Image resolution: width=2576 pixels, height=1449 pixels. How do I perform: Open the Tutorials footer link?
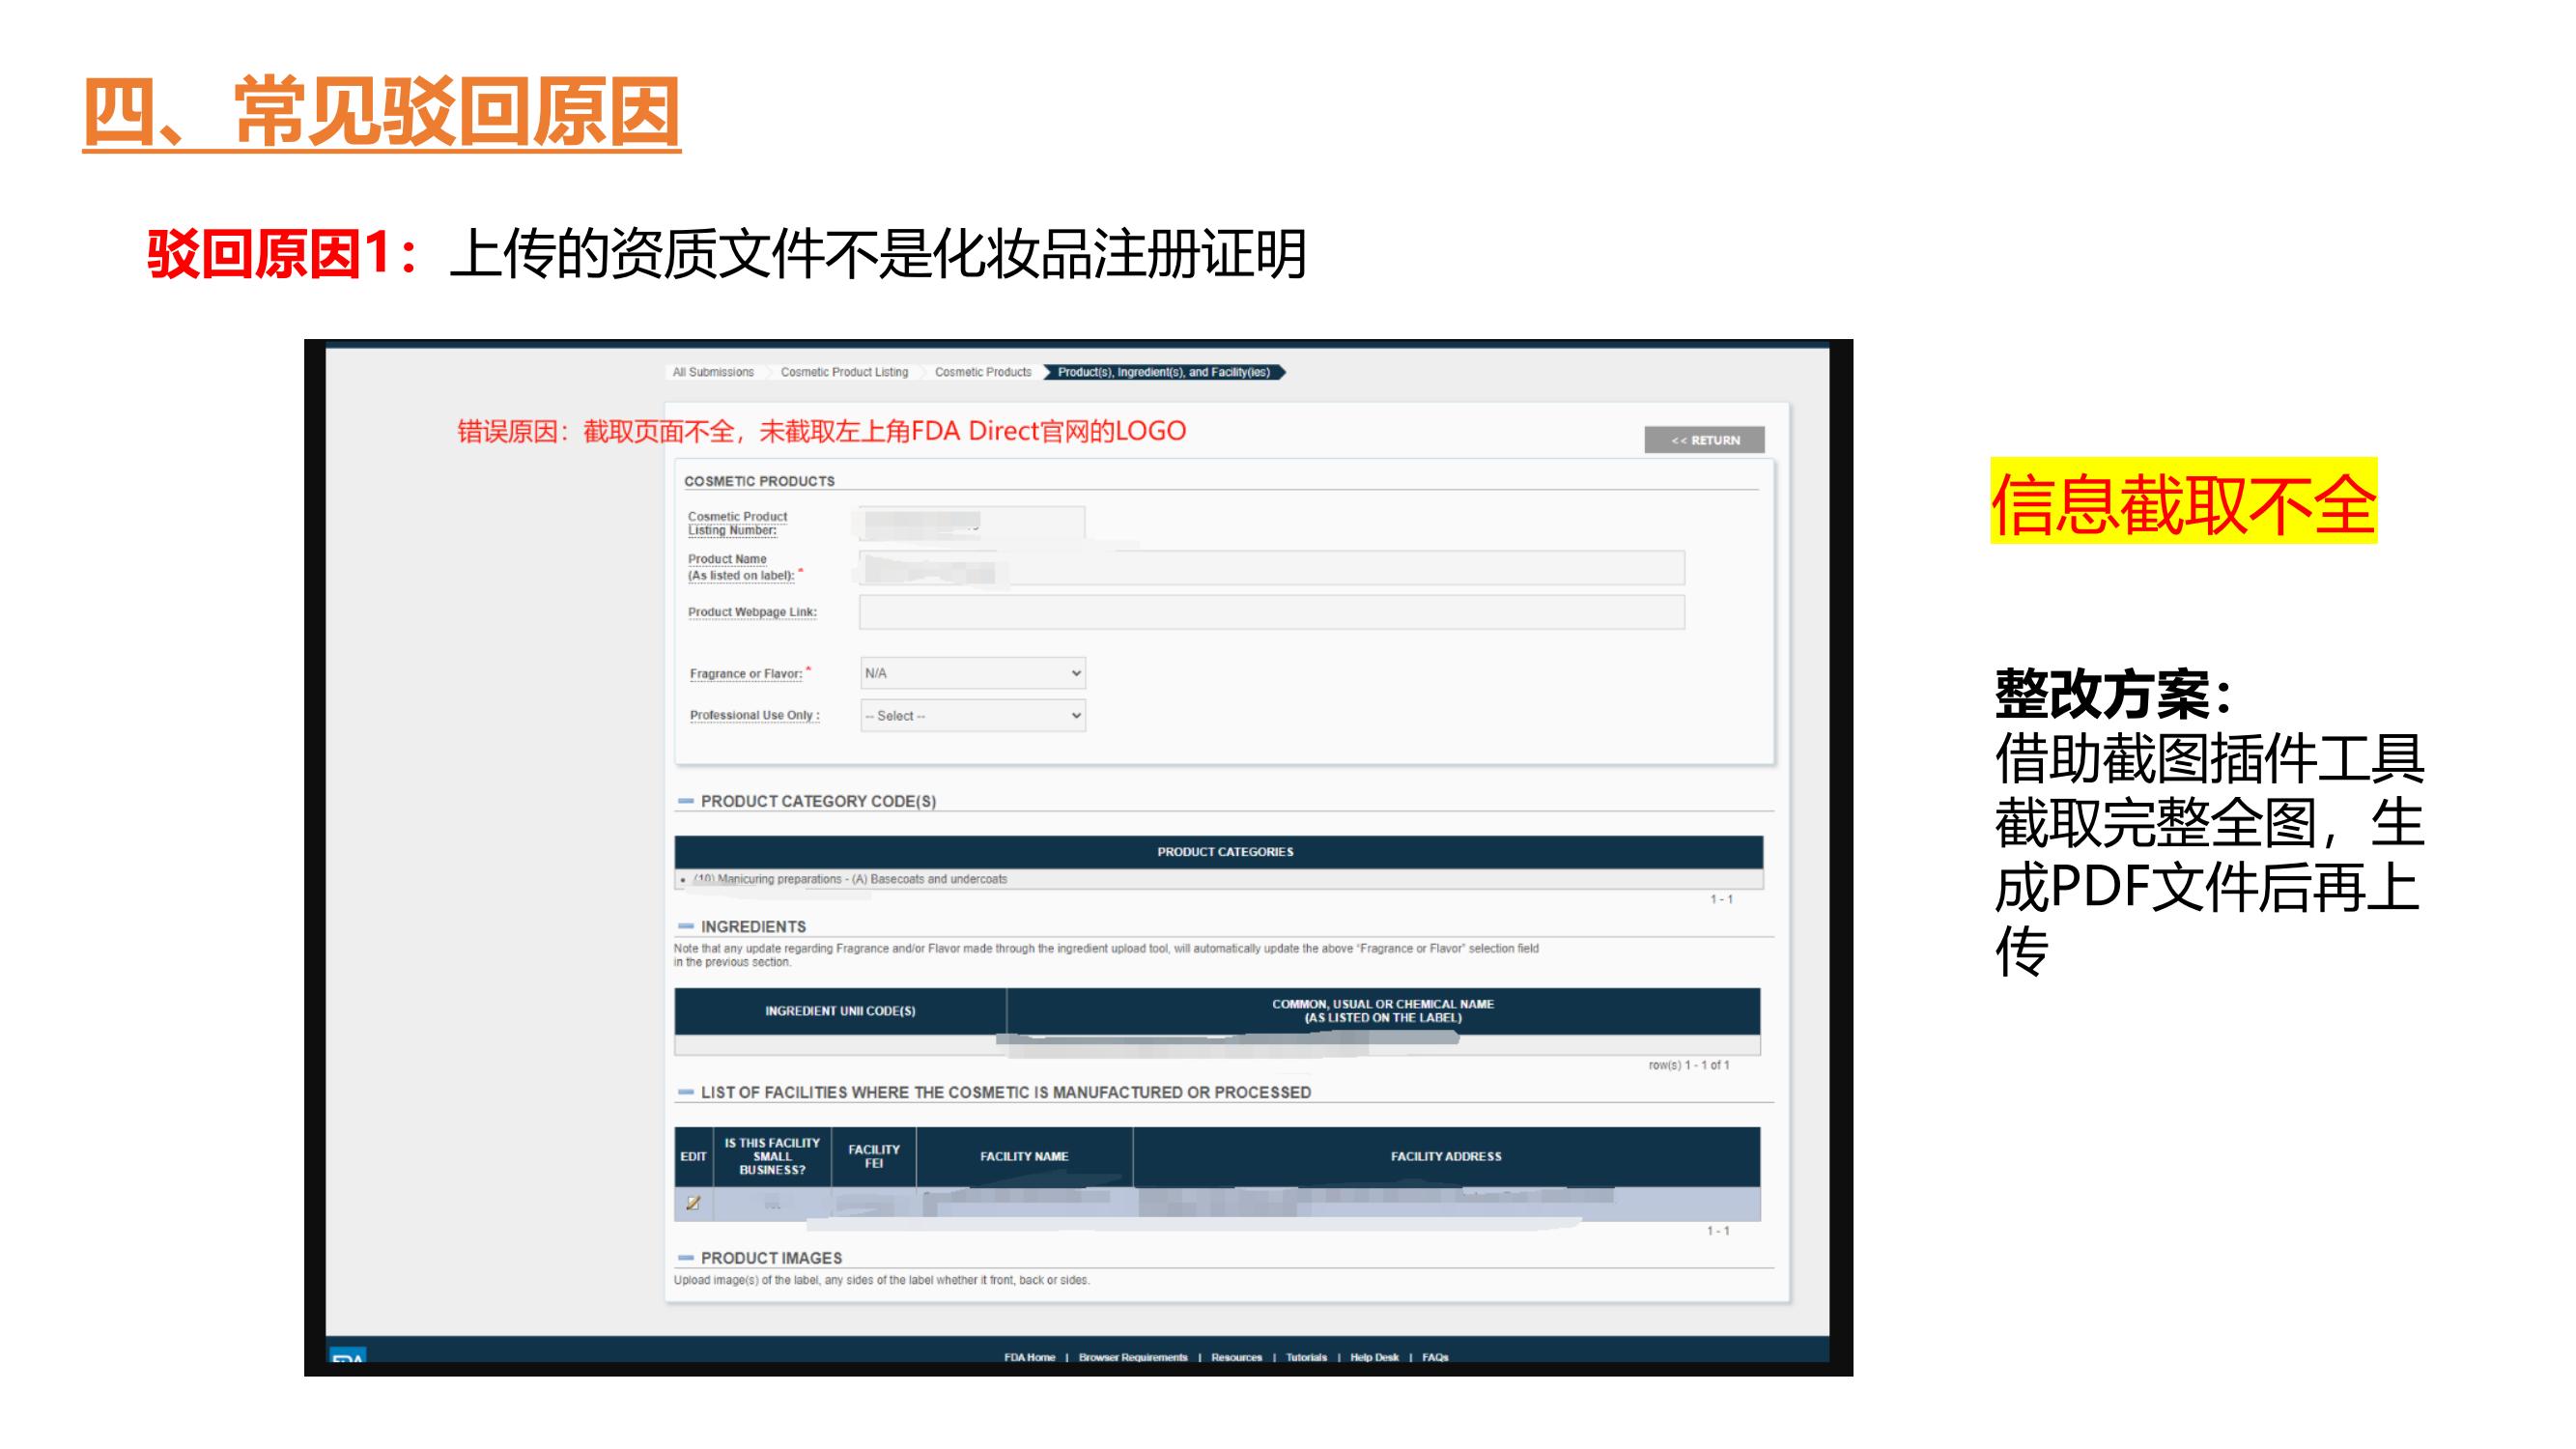[1306, 1357]
